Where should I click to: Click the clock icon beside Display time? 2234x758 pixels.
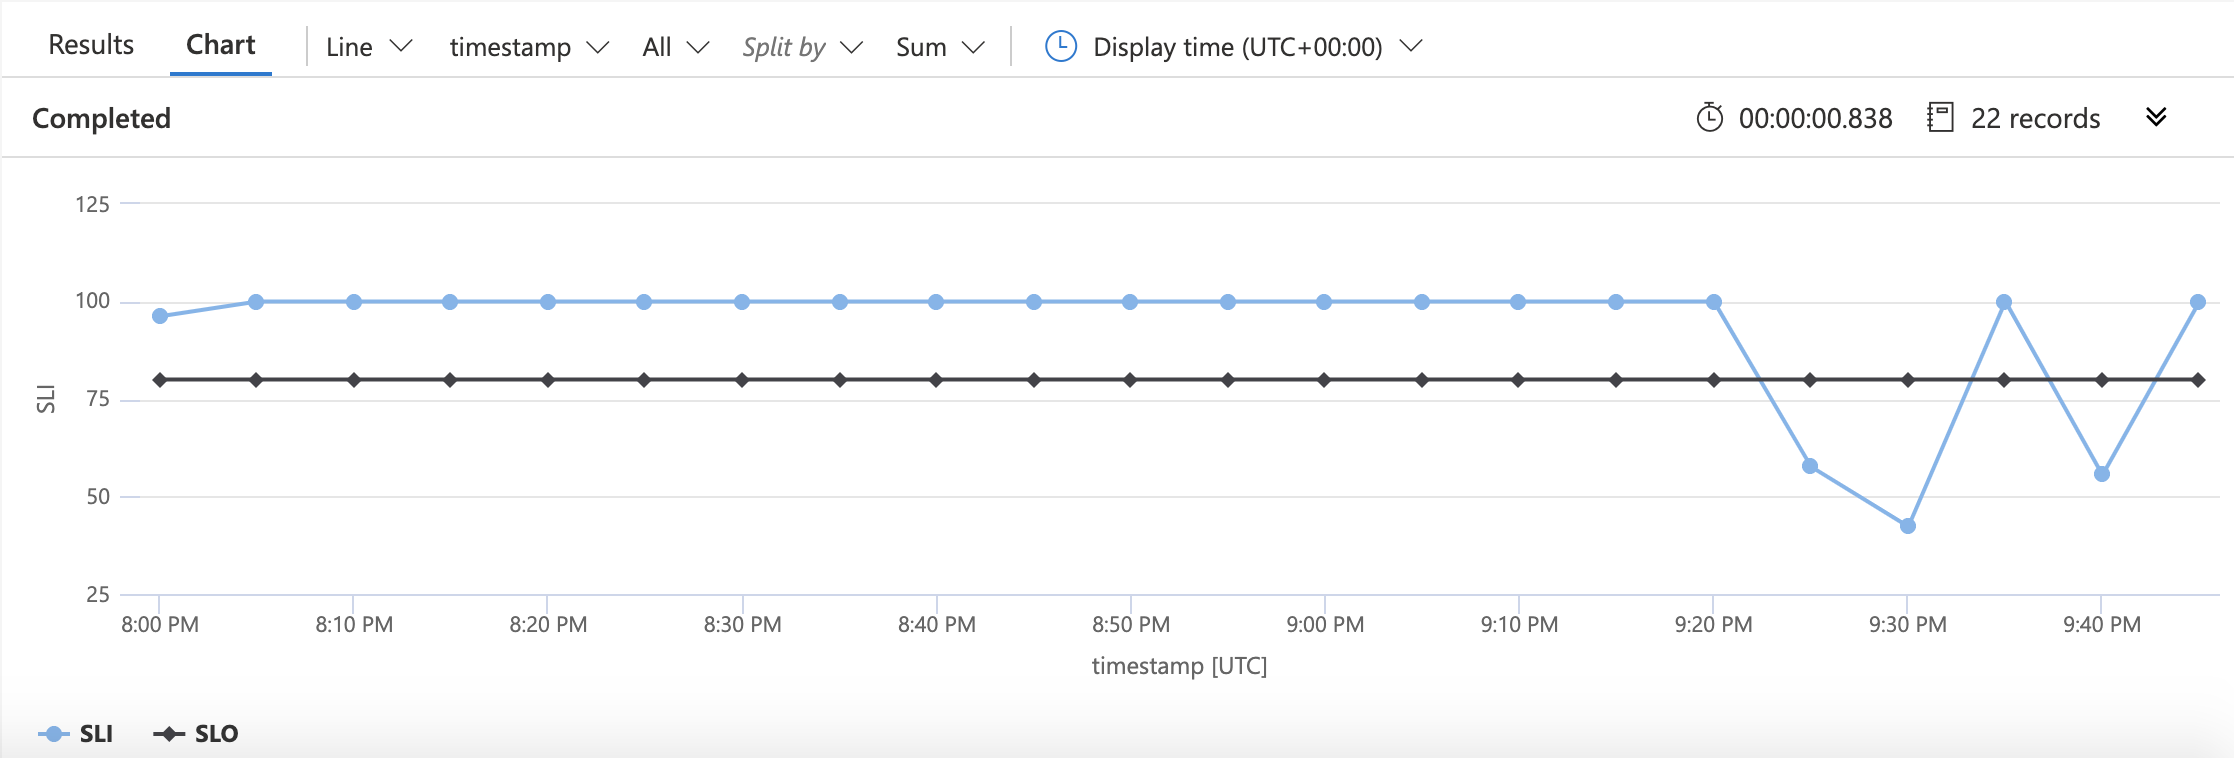tap(1061, 46)
